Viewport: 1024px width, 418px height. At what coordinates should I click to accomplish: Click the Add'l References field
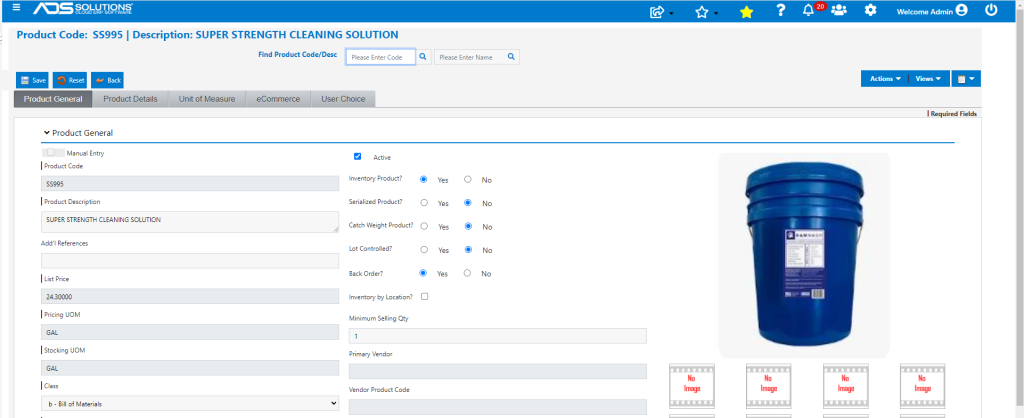190,261
